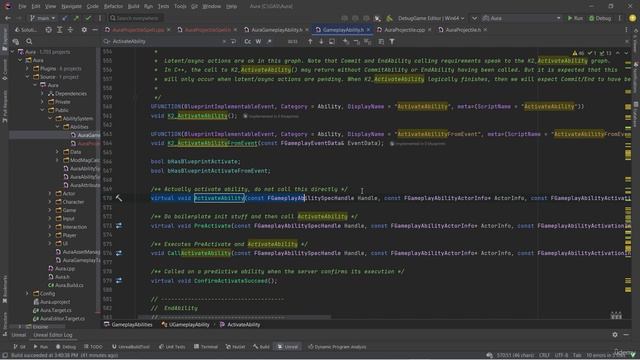Click the blue update project arrow icon
This screenshot has height=360, width=640.
[x=64, y=18]
